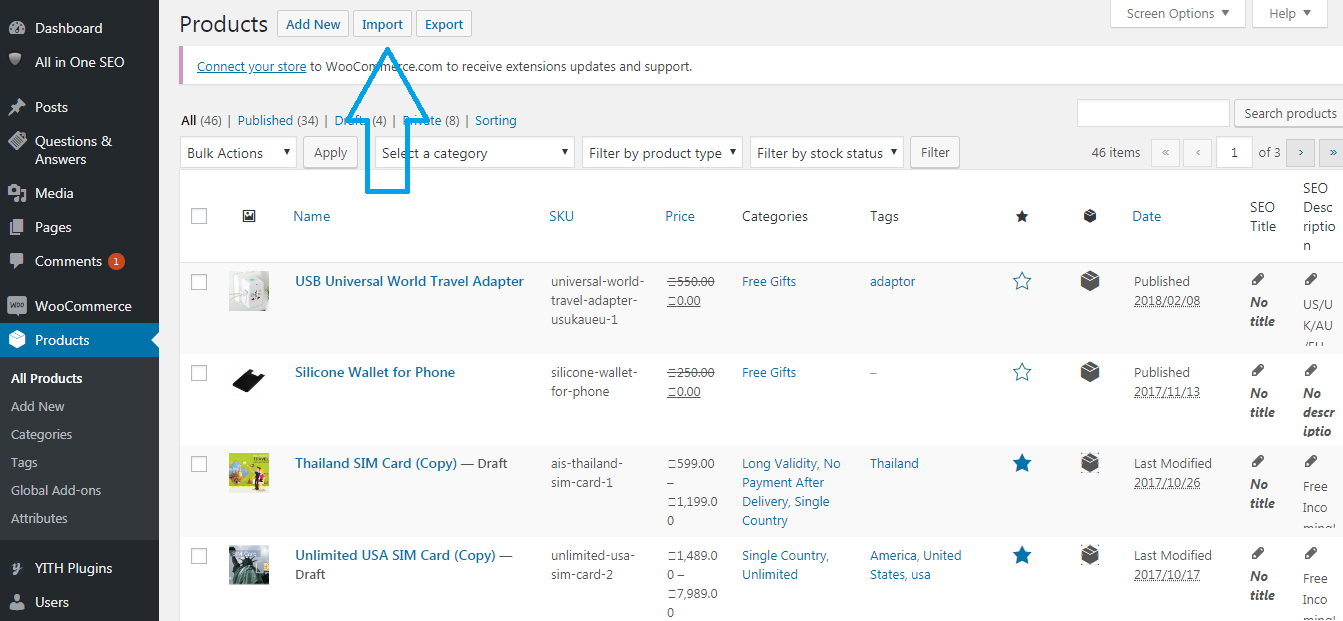Image resolution: width=1343 pixels, height=621 pixels.
Task: Open USB Universal World Travel Adapter thumbnail
Action: [249, 291]
